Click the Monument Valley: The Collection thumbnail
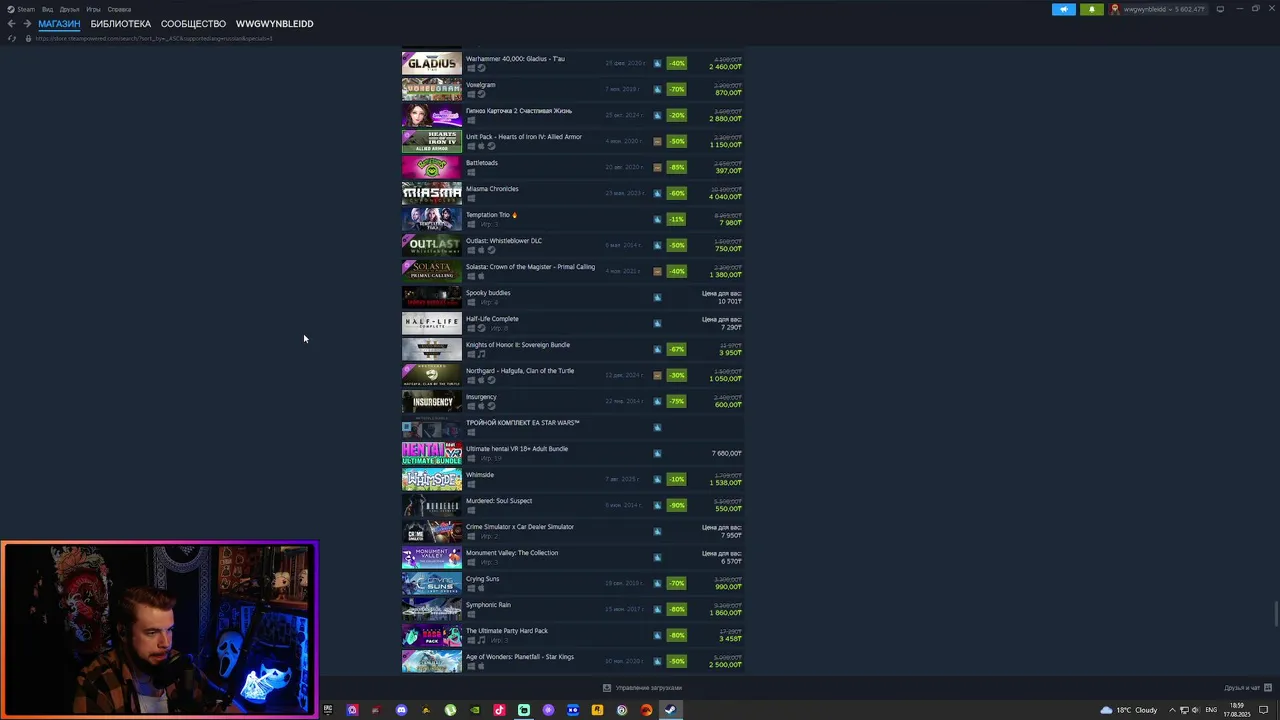 [x=432, y=557]
